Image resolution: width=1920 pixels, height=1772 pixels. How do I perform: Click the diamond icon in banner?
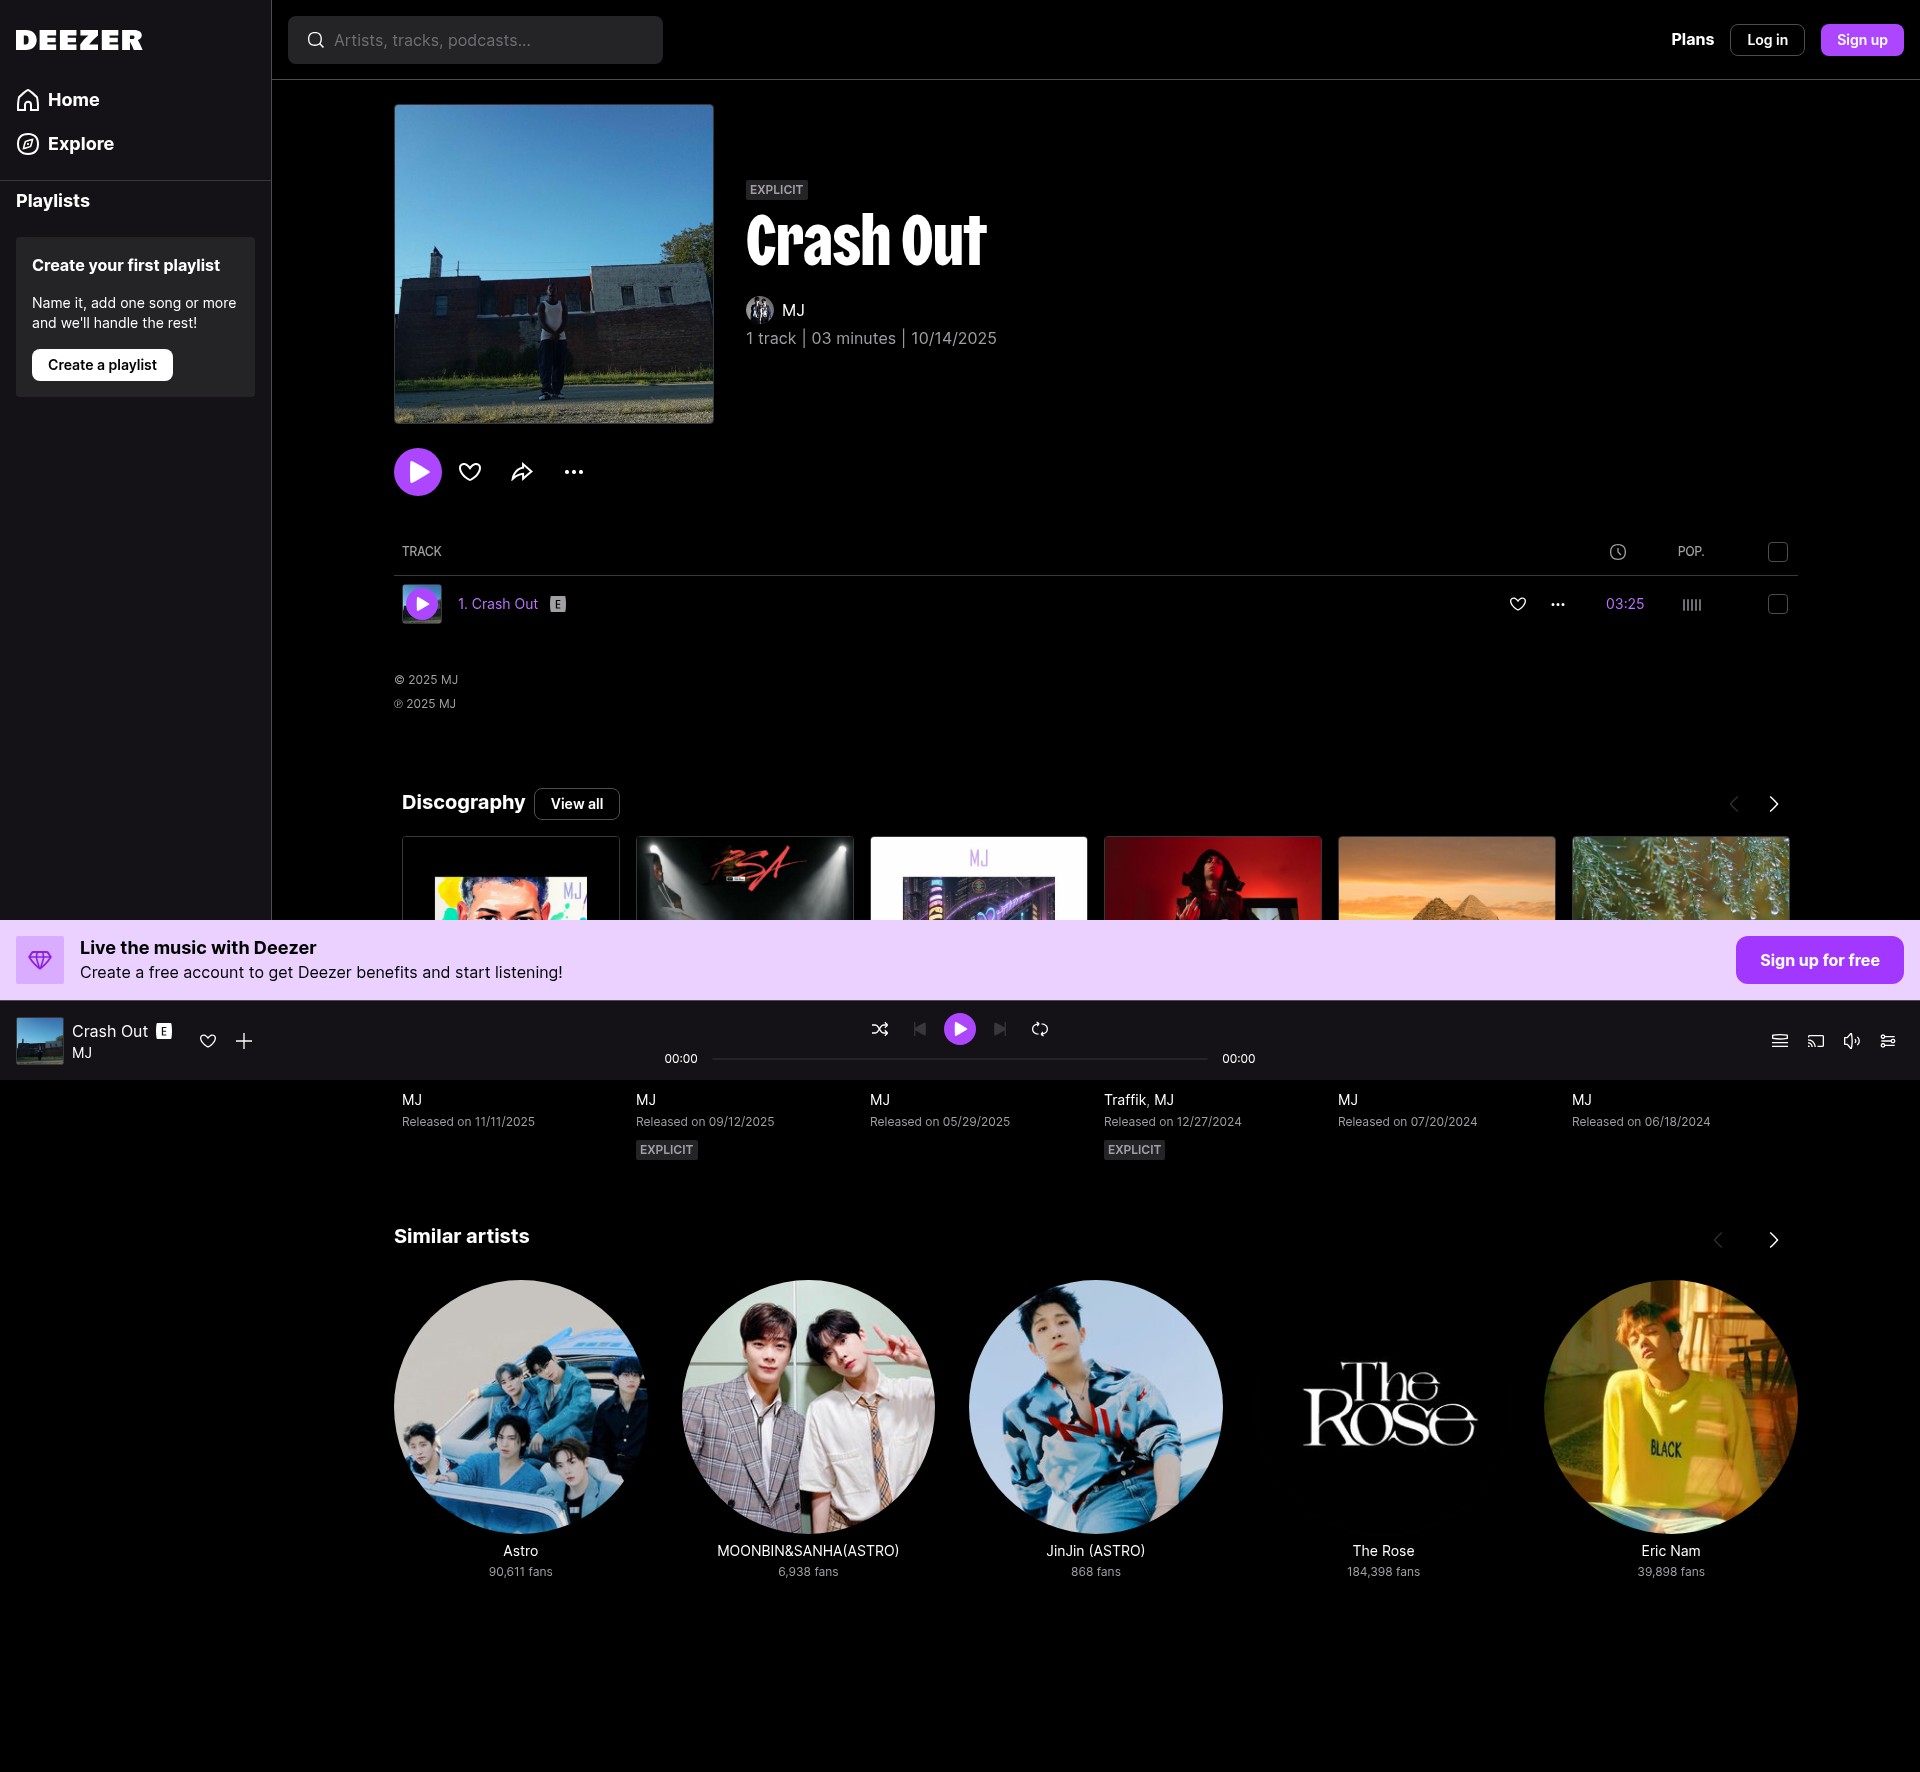[x=40, y=960]
